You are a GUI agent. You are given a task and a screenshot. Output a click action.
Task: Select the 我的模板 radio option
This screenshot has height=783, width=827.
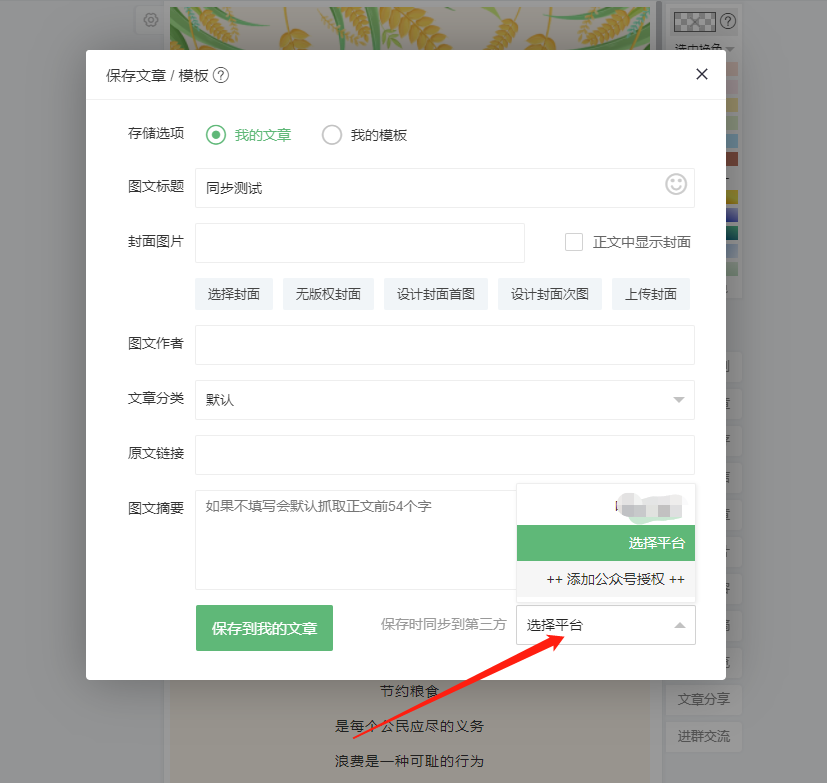(332, 135)
